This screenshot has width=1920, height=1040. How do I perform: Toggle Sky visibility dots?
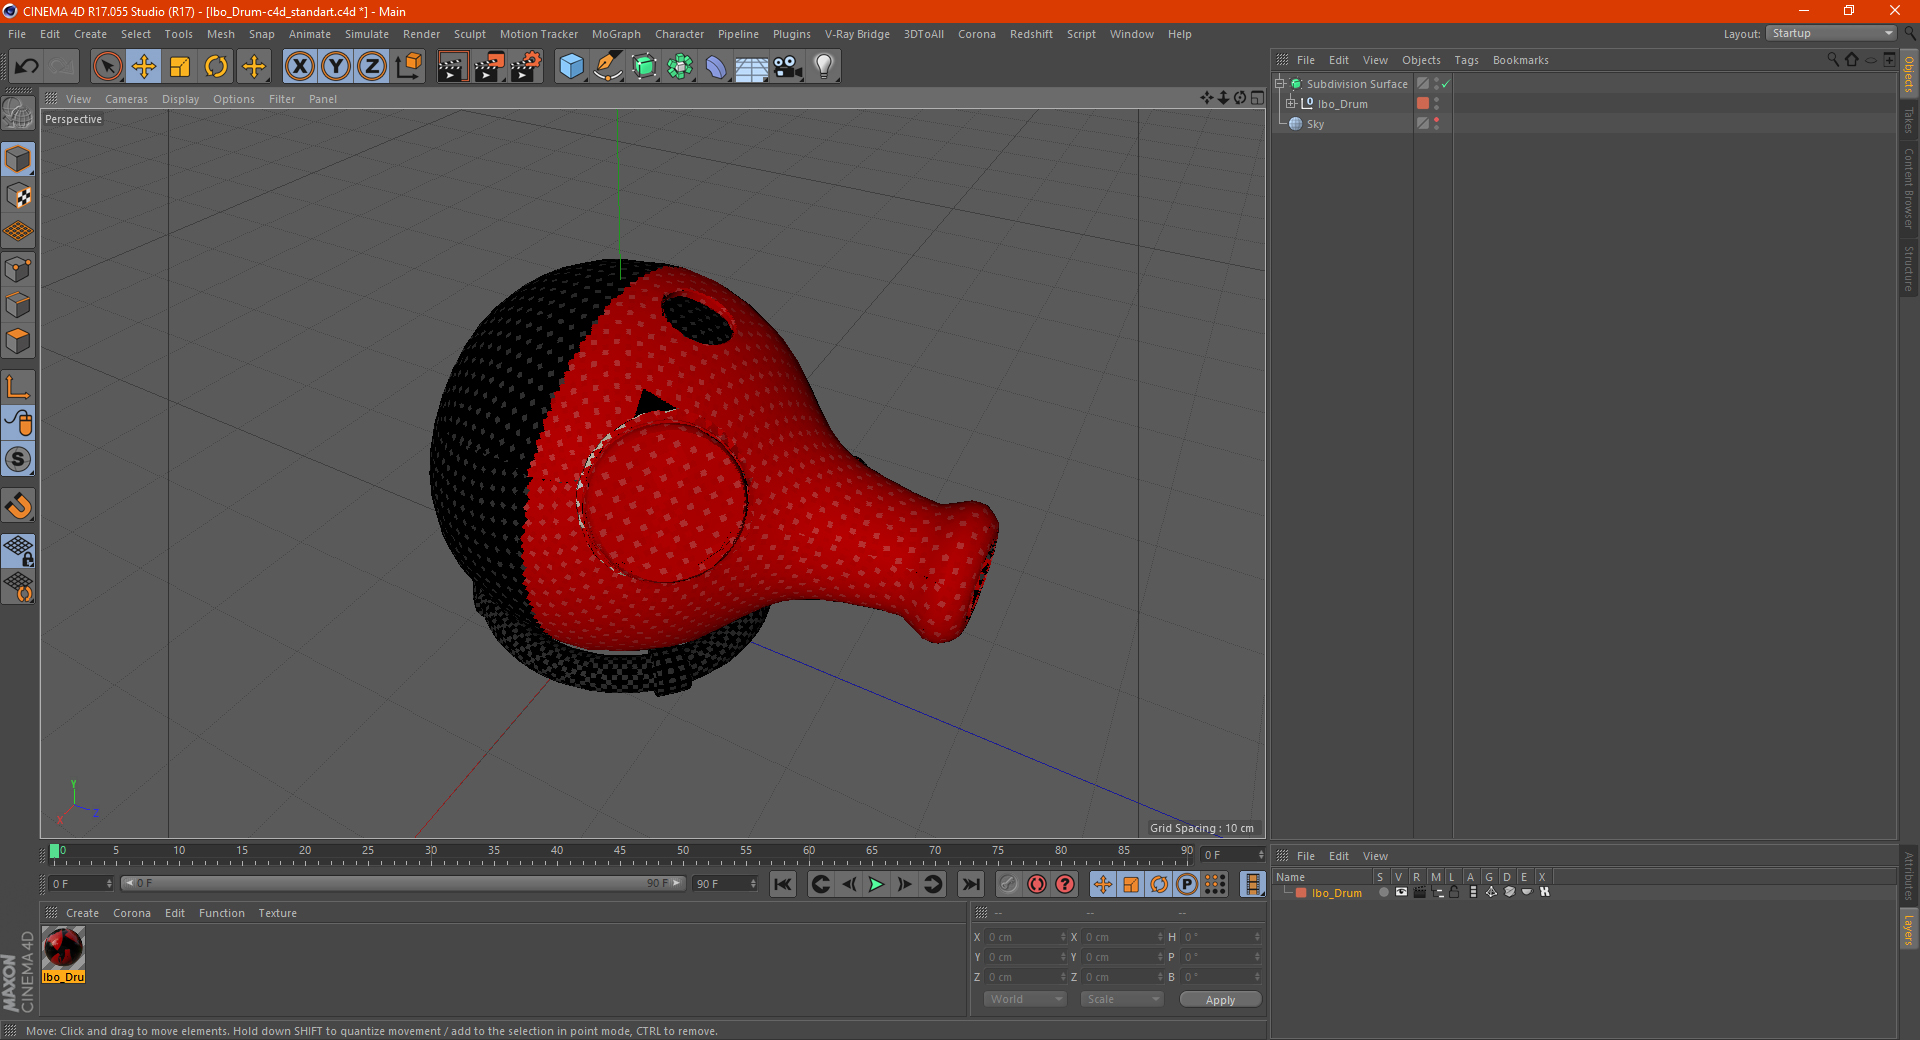pos(1437,123)
